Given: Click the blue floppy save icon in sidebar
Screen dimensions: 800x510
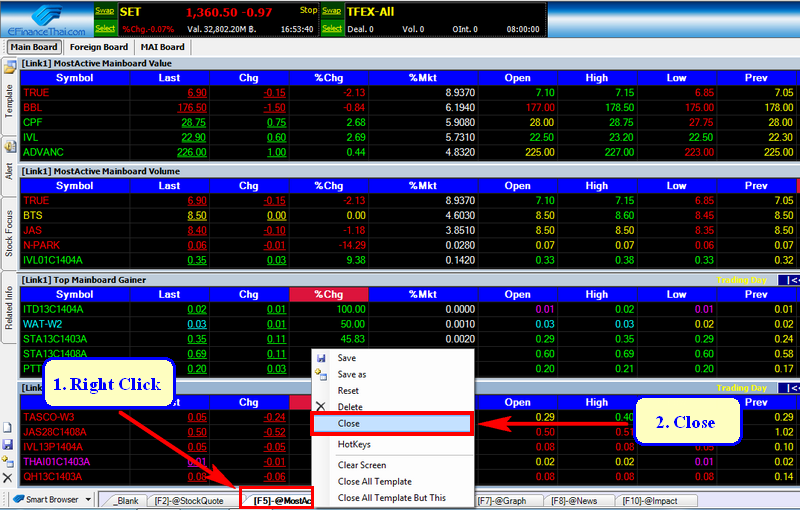Looking at the screenshot, I should 8,444.
